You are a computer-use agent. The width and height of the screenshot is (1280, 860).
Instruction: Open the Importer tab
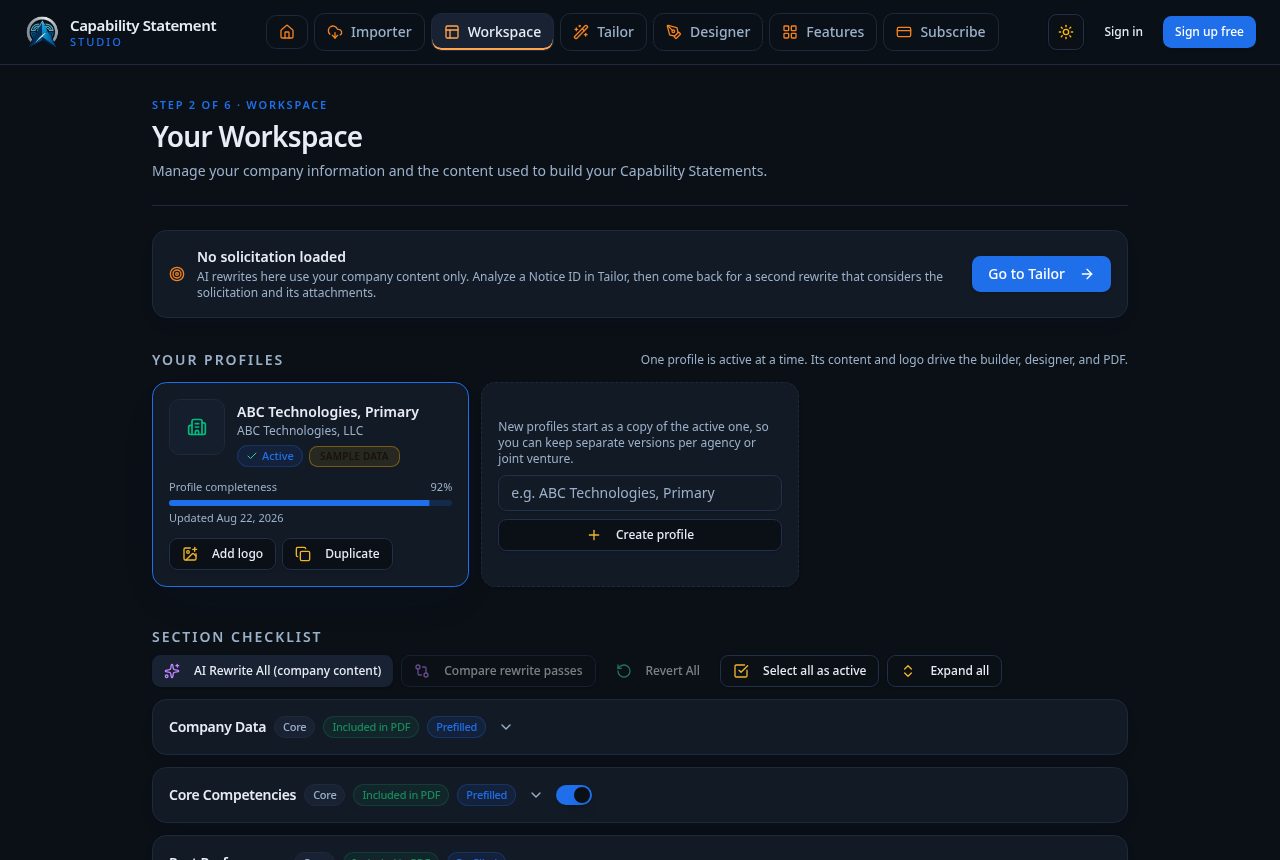[x=369, y=32]
